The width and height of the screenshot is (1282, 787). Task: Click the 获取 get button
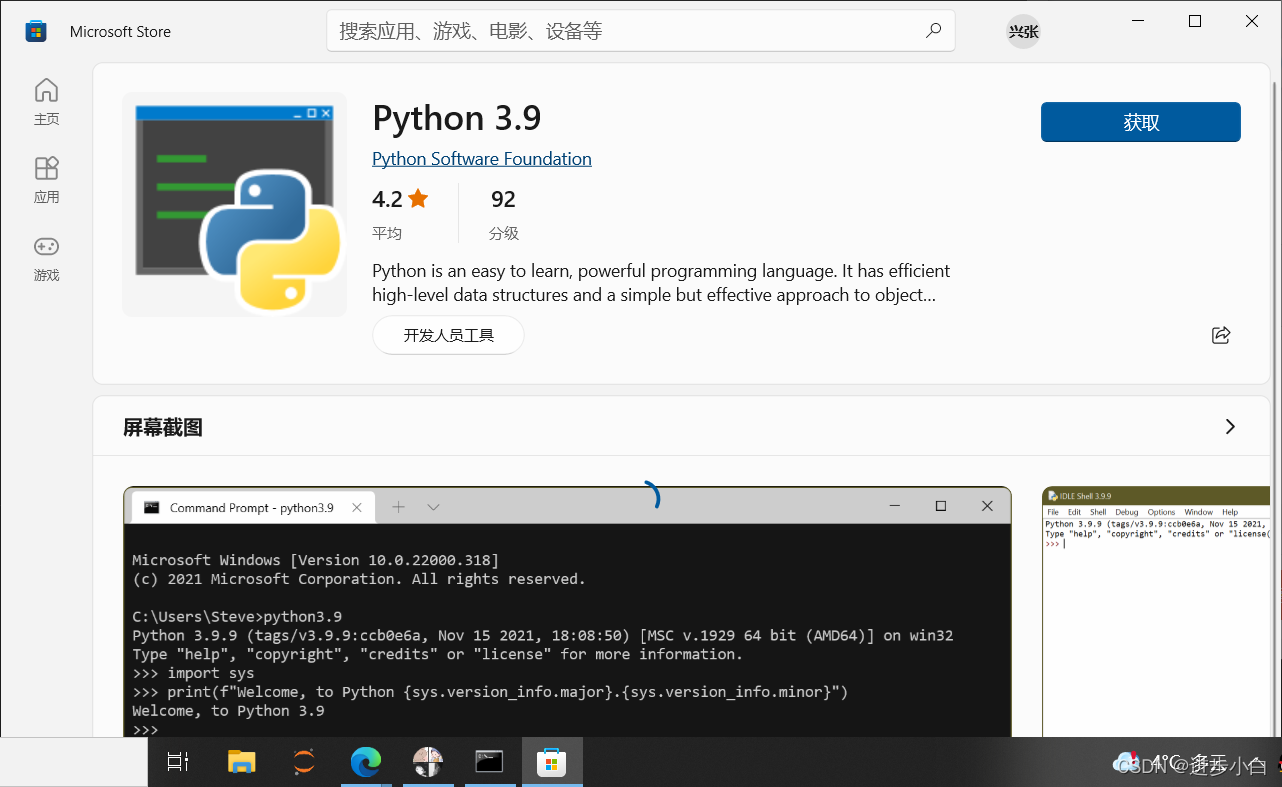(1141, 122)
